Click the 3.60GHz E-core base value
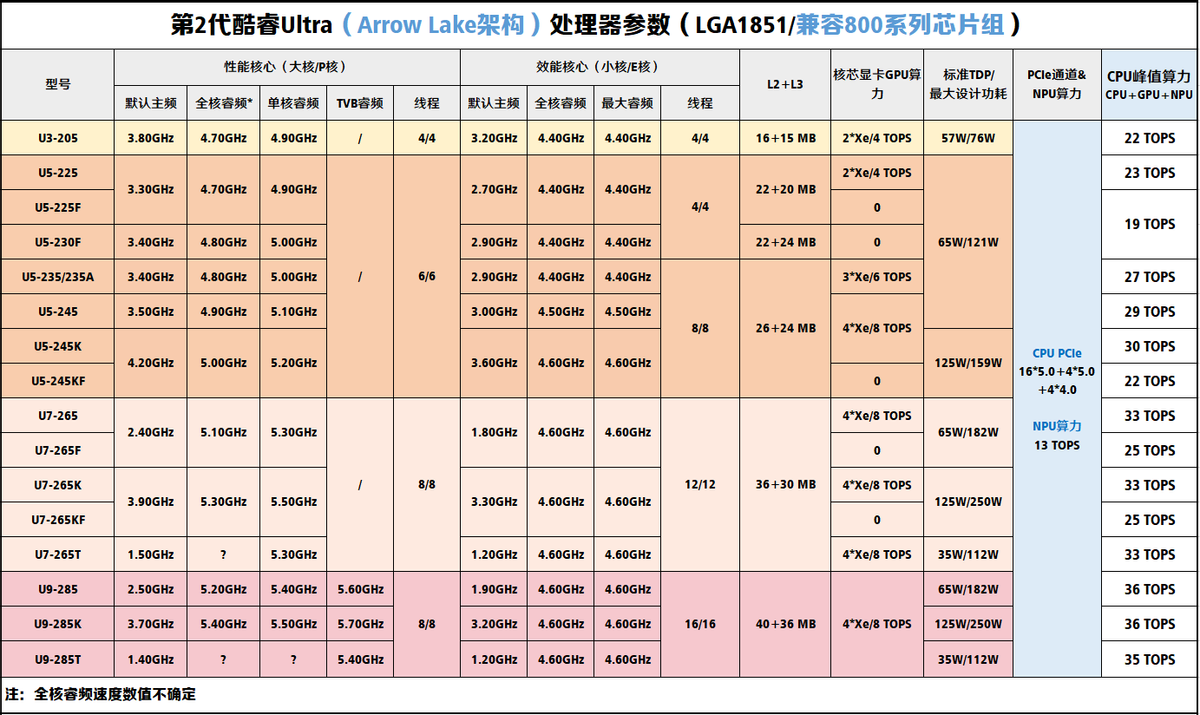The width and height of the screenshot is (1200, 715). [493, 363]
